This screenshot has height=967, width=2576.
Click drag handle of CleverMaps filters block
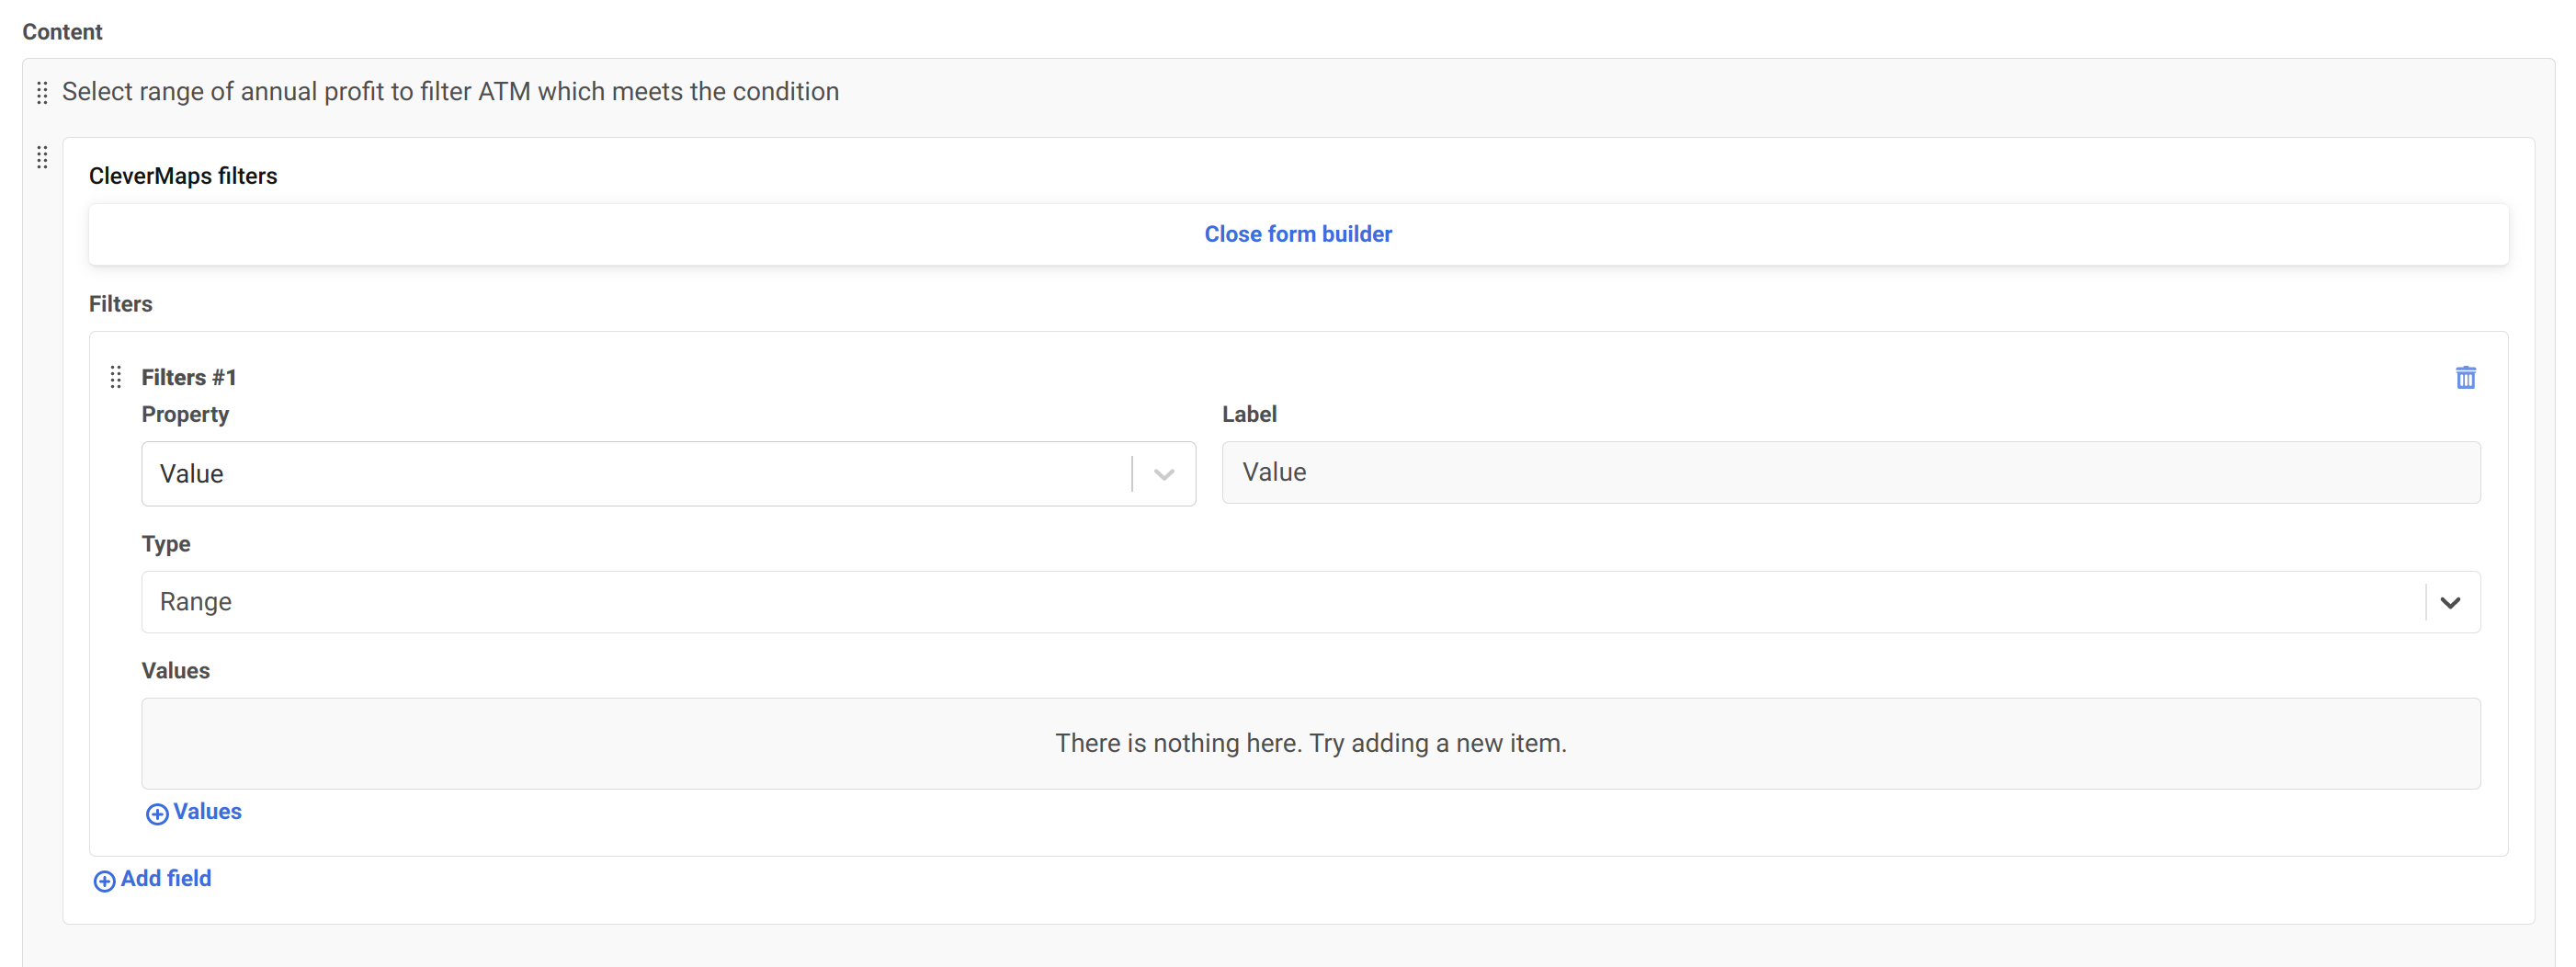coord(42,158)
